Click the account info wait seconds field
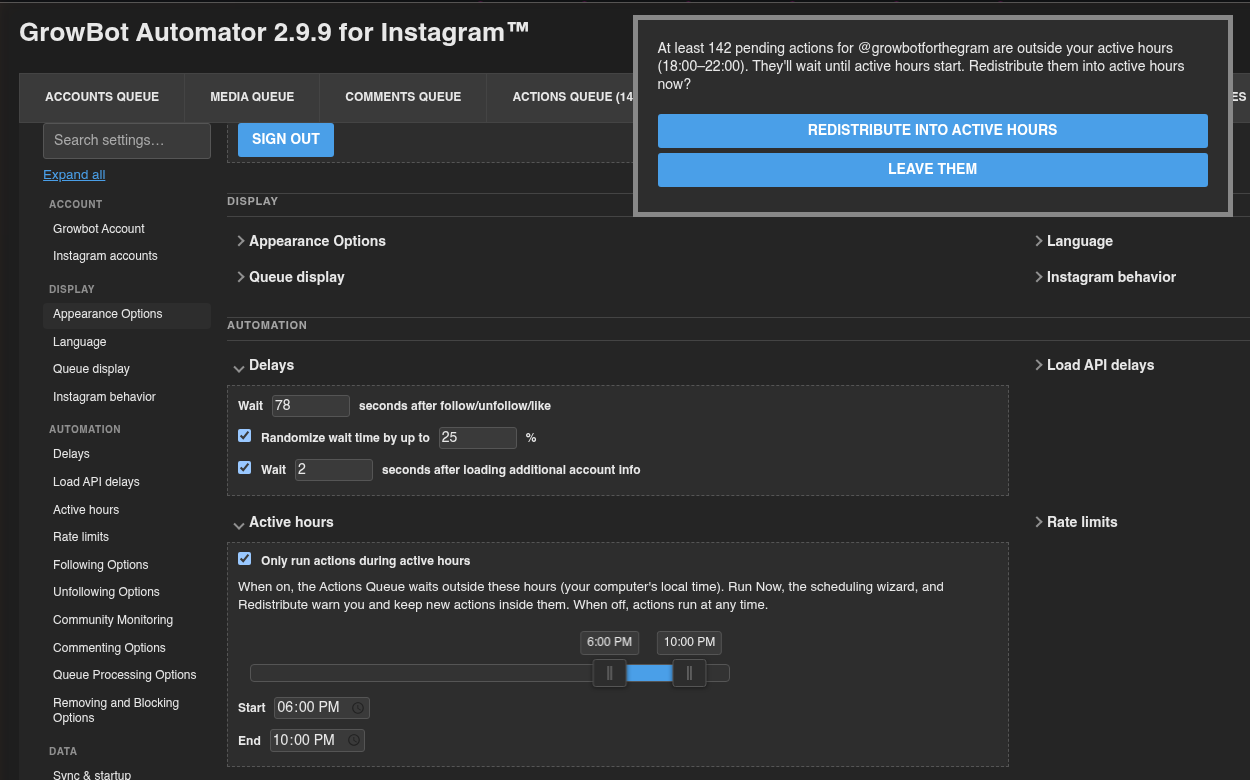Viewport: 1250px width, 780px height. coord(334,470)
